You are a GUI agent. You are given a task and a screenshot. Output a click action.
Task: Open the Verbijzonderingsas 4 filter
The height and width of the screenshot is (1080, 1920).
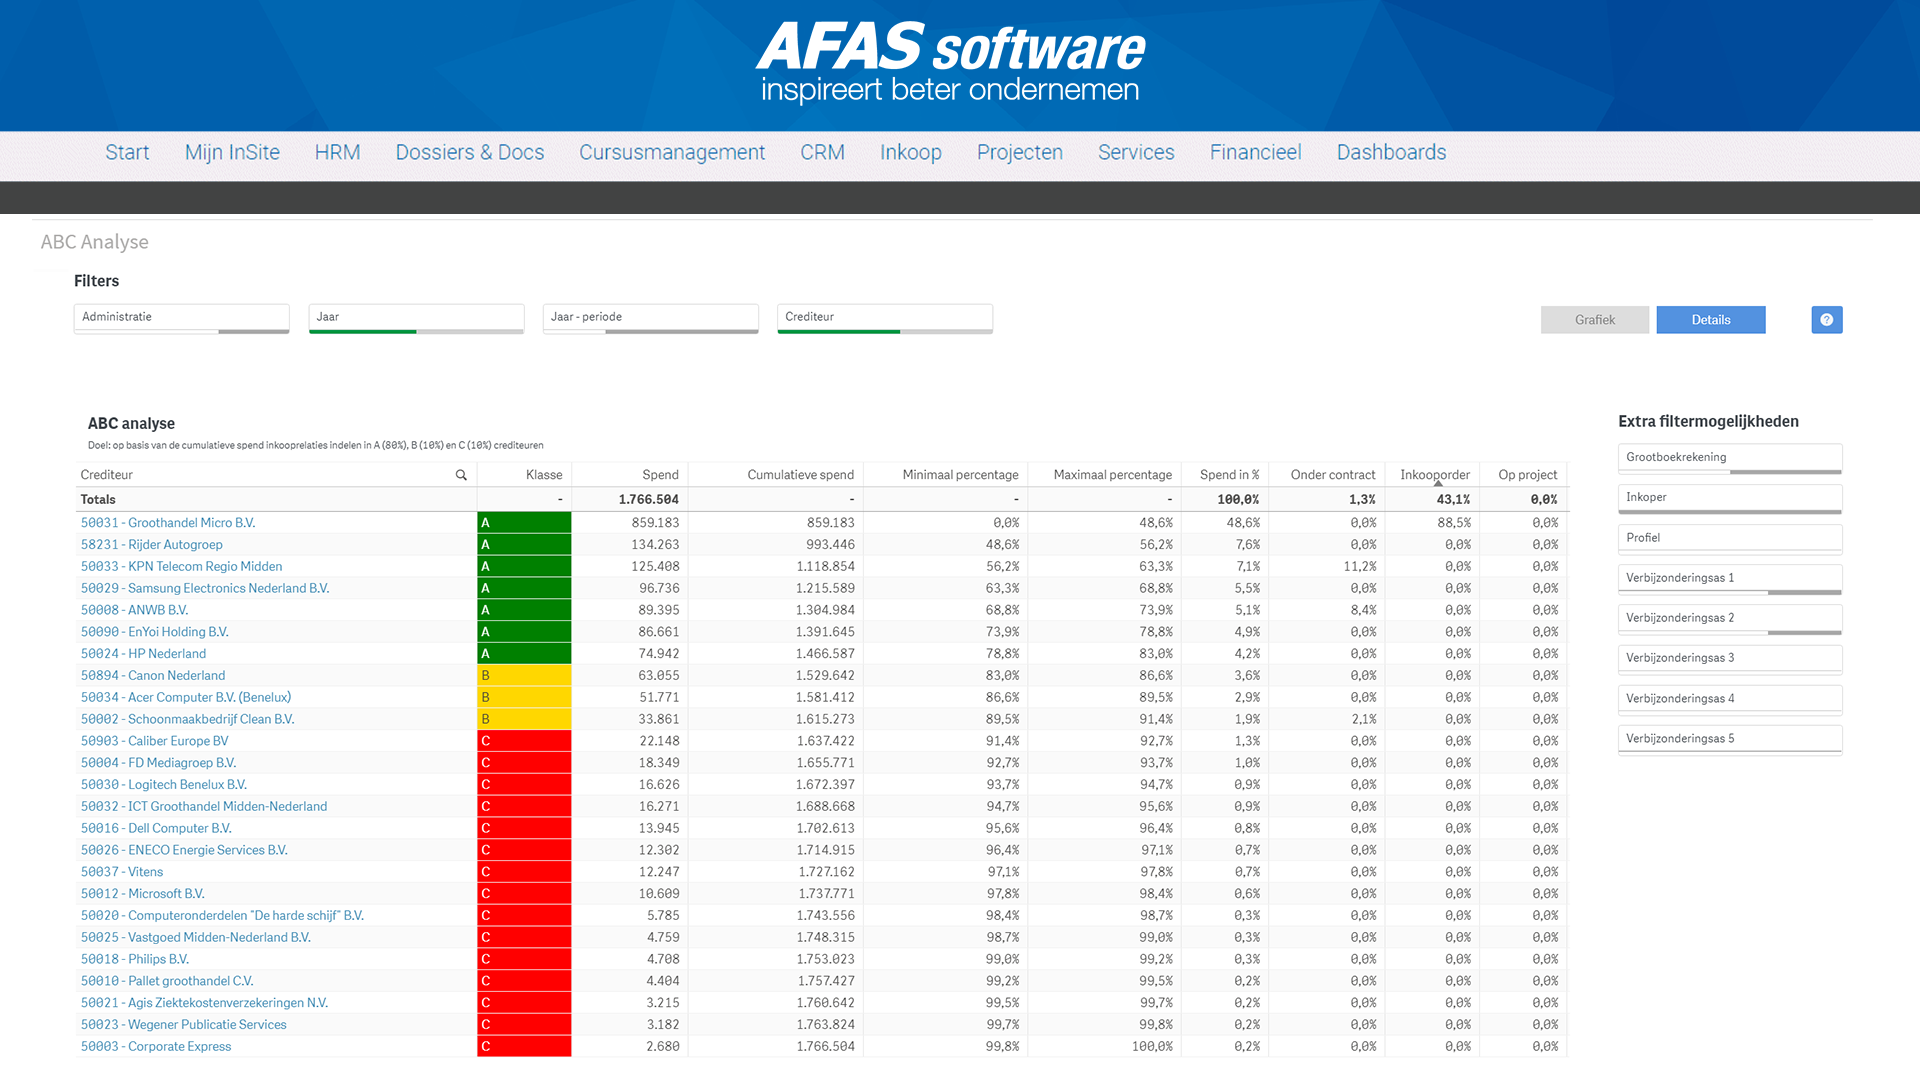click(x=1729, y=699)
